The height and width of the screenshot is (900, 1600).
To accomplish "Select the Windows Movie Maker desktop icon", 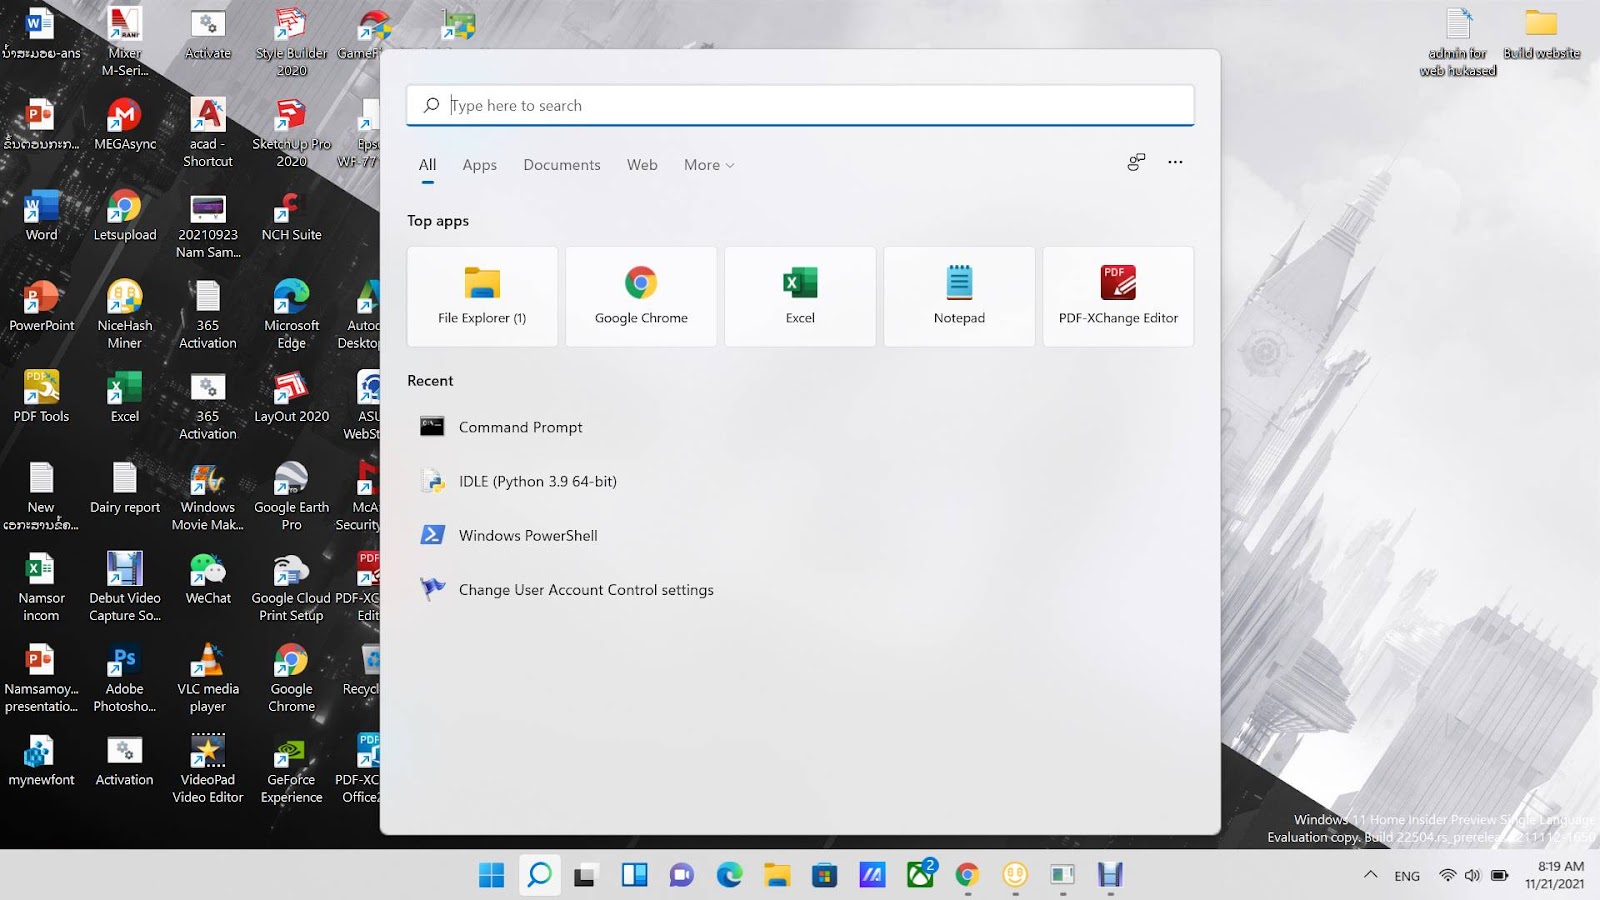I will (x=208, y=497).
